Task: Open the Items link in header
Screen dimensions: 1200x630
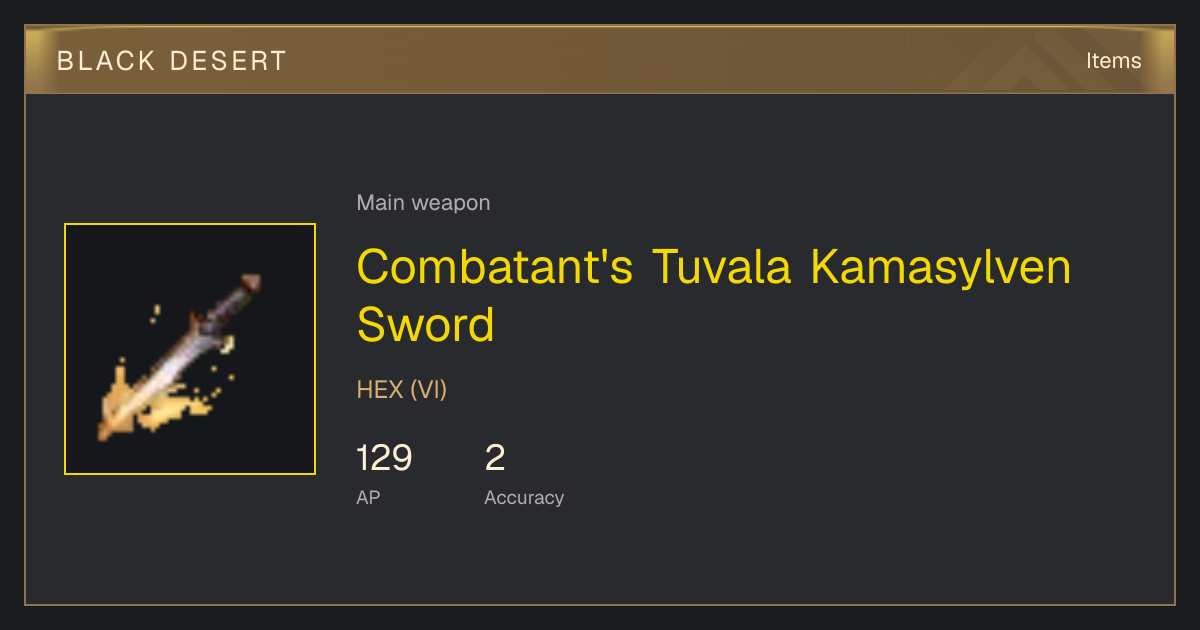Action: coord(1113,61)
